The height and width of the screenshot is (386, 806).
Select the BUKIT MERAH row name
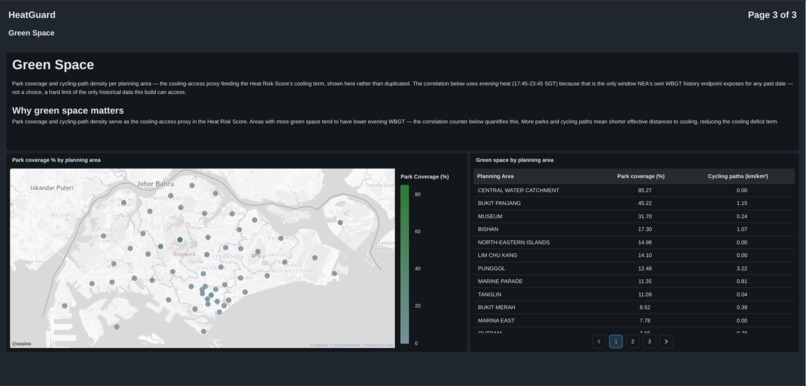(x=497, y=307)
